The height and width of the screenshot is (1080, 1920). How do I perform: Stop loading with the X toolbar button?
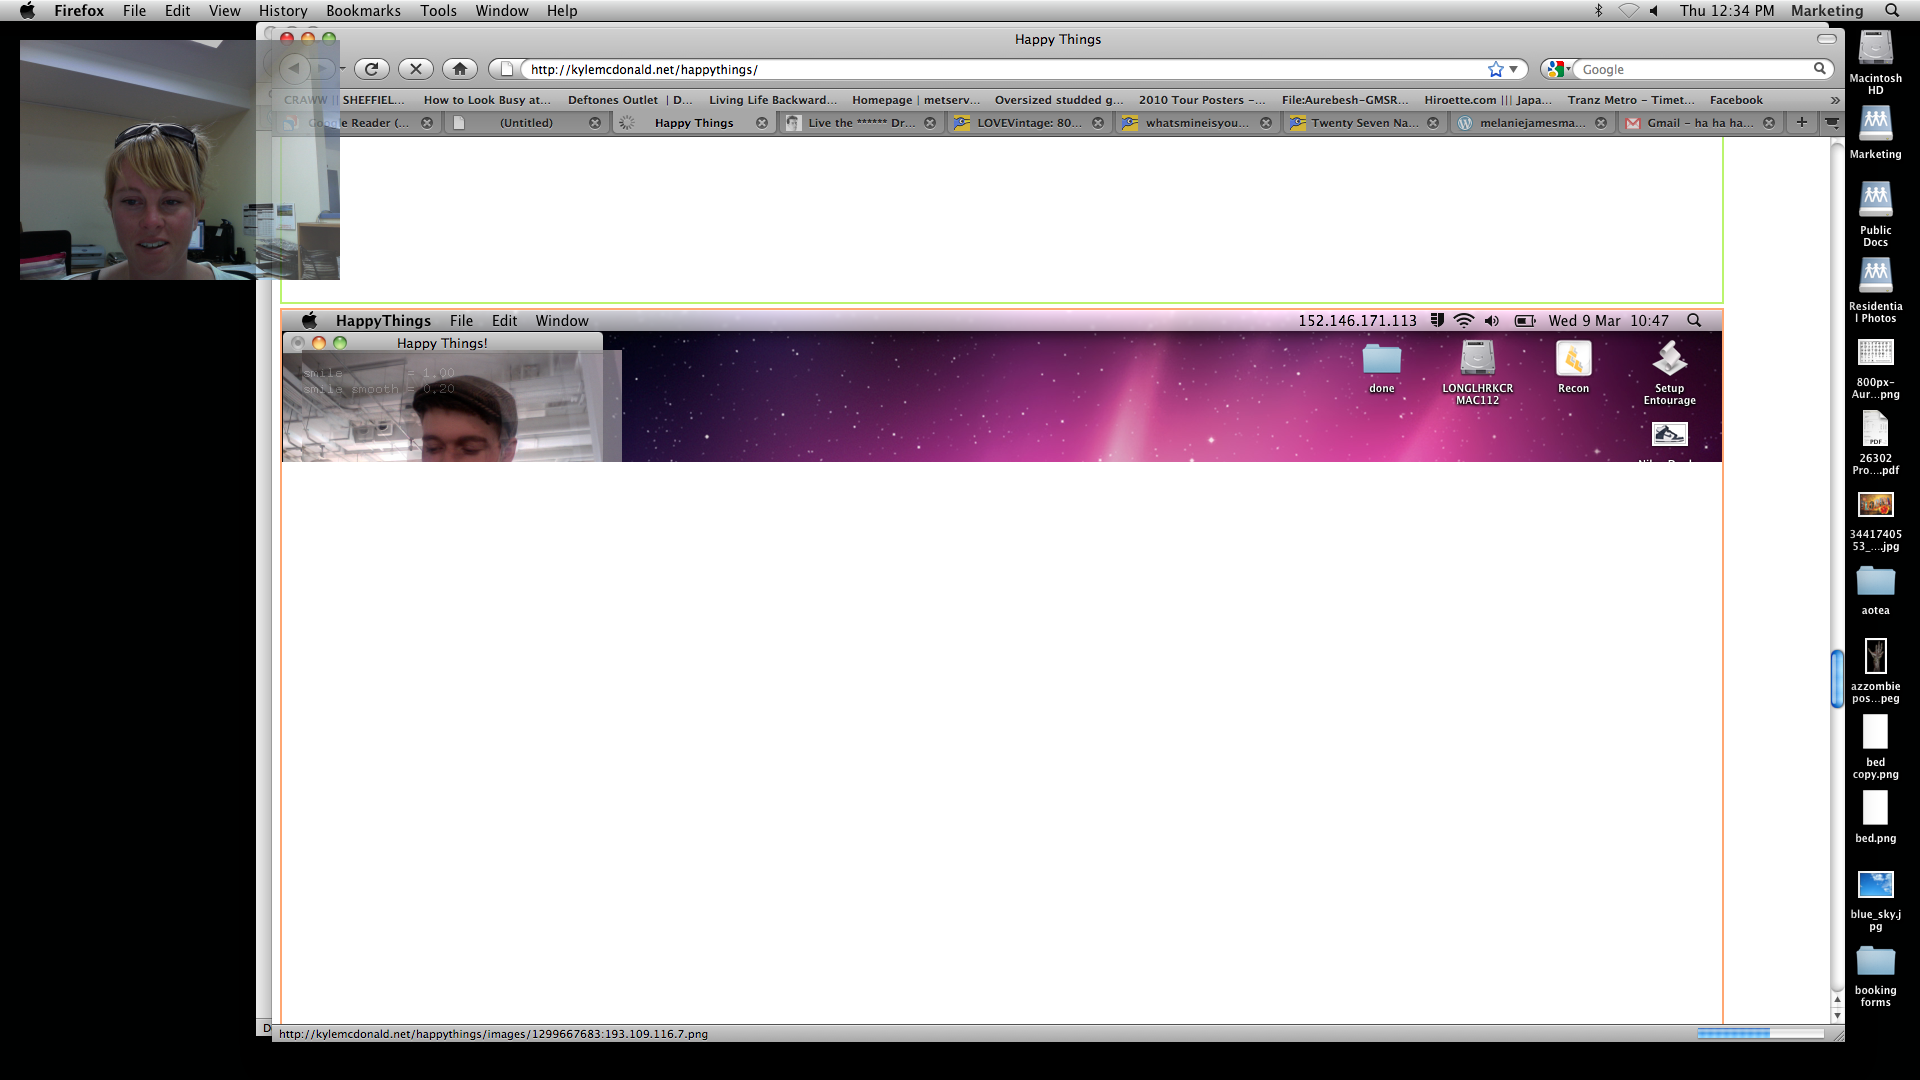click(x=415, y=69)
